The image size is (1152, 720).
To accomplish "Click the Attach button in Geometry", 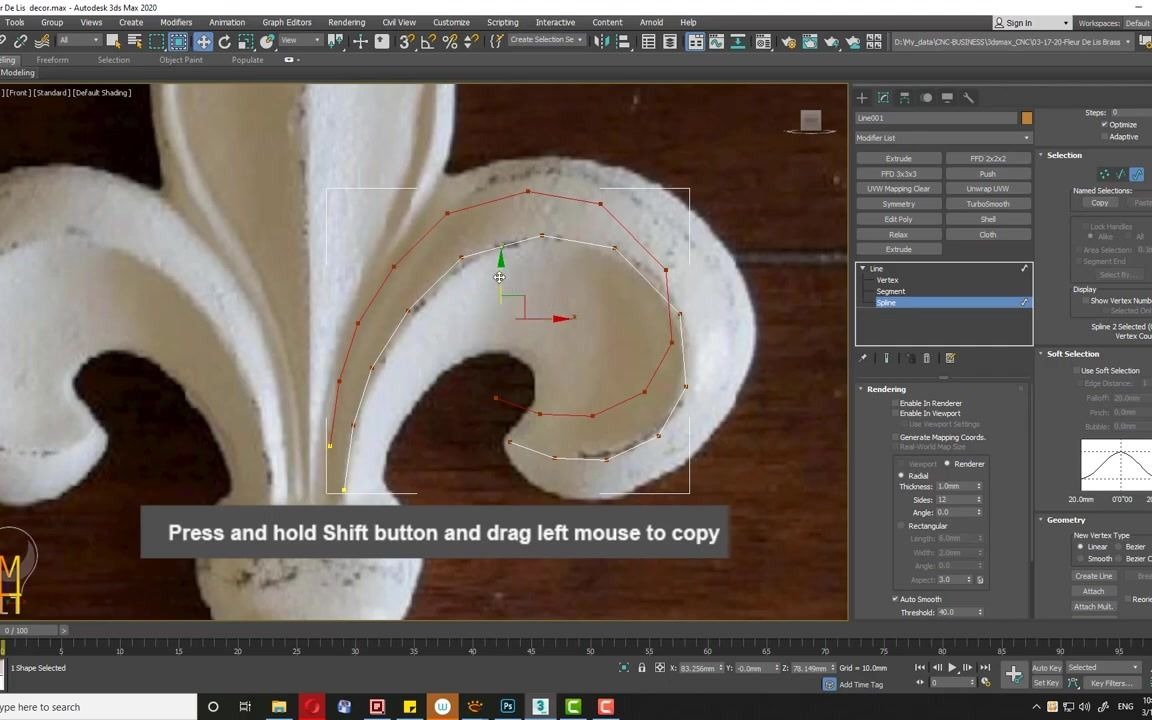I will coord(1093,591).
